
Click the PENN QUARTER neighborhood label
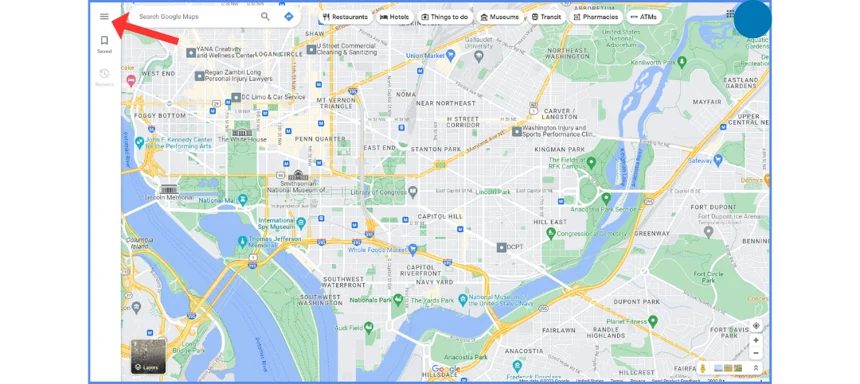point(320,139)
